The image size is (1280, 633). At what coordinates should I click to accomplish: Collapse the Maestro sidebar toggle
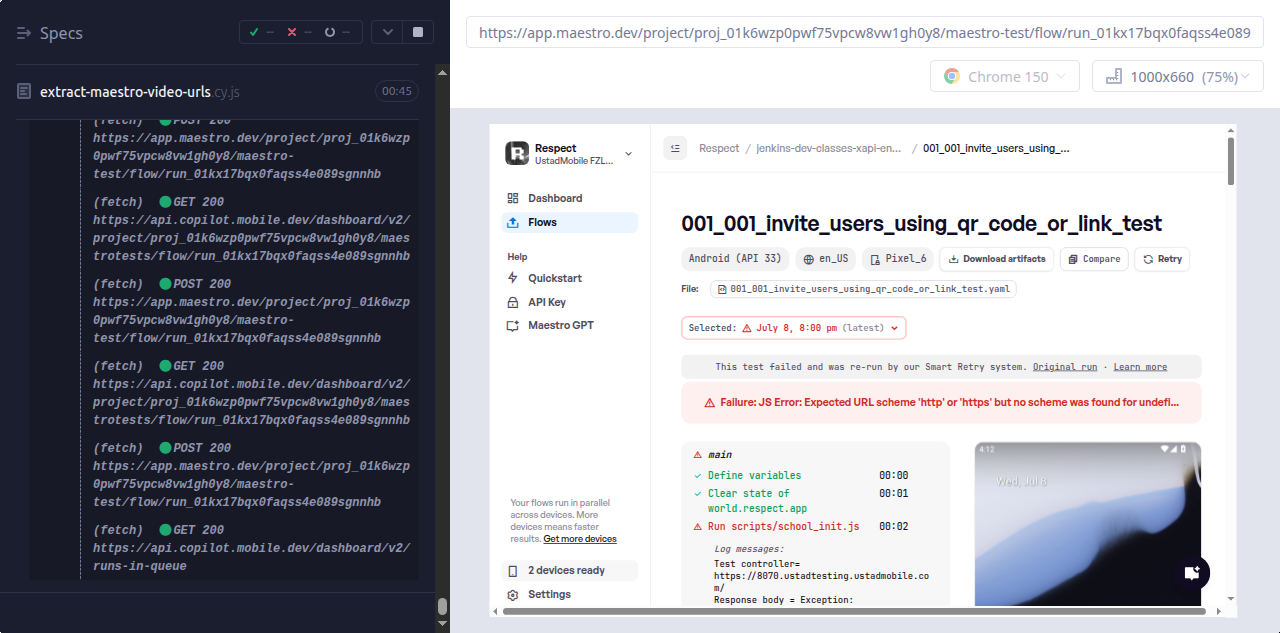(675, 148)
